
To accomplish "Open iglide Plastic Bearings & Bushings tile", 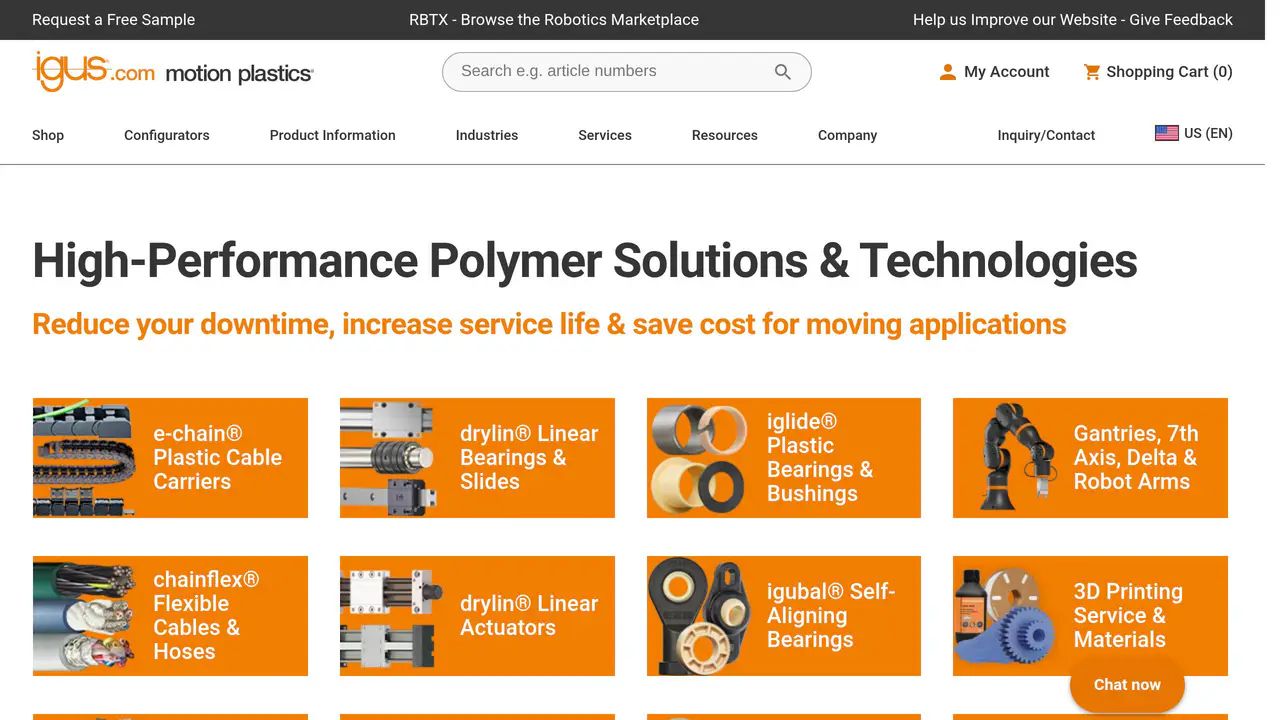I will pos(784,458).
